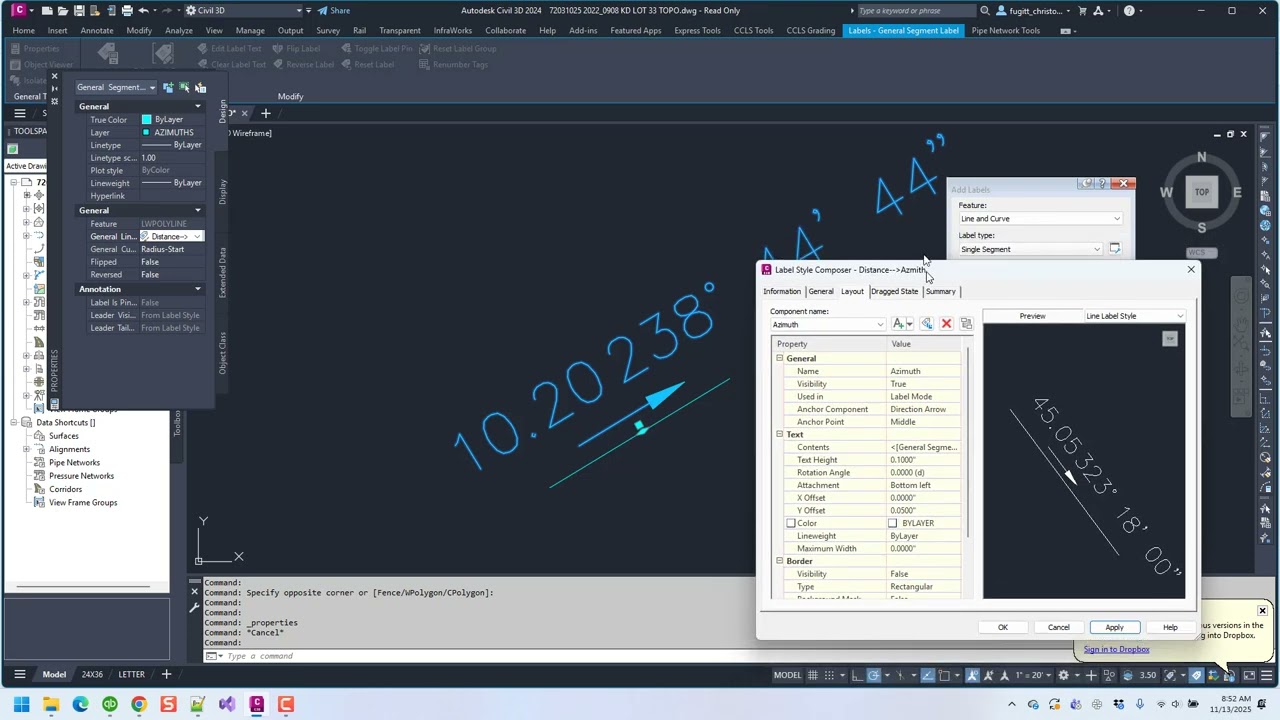Click Apply in Label Style Composer
The height and width of the screenshot is (720, 1280).
click(x=1114, y=627)
